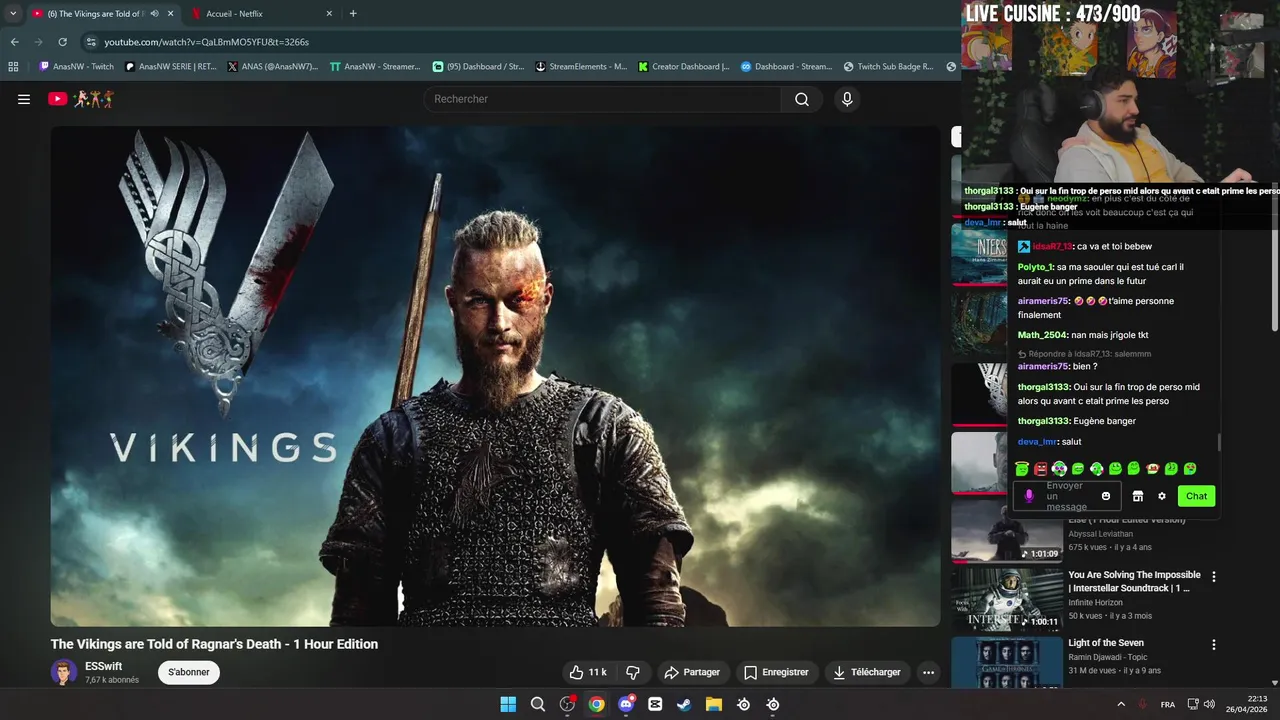Open the Light of the Seven thumbnail
Viewport: 1280px width, 720px height.
1007,662
